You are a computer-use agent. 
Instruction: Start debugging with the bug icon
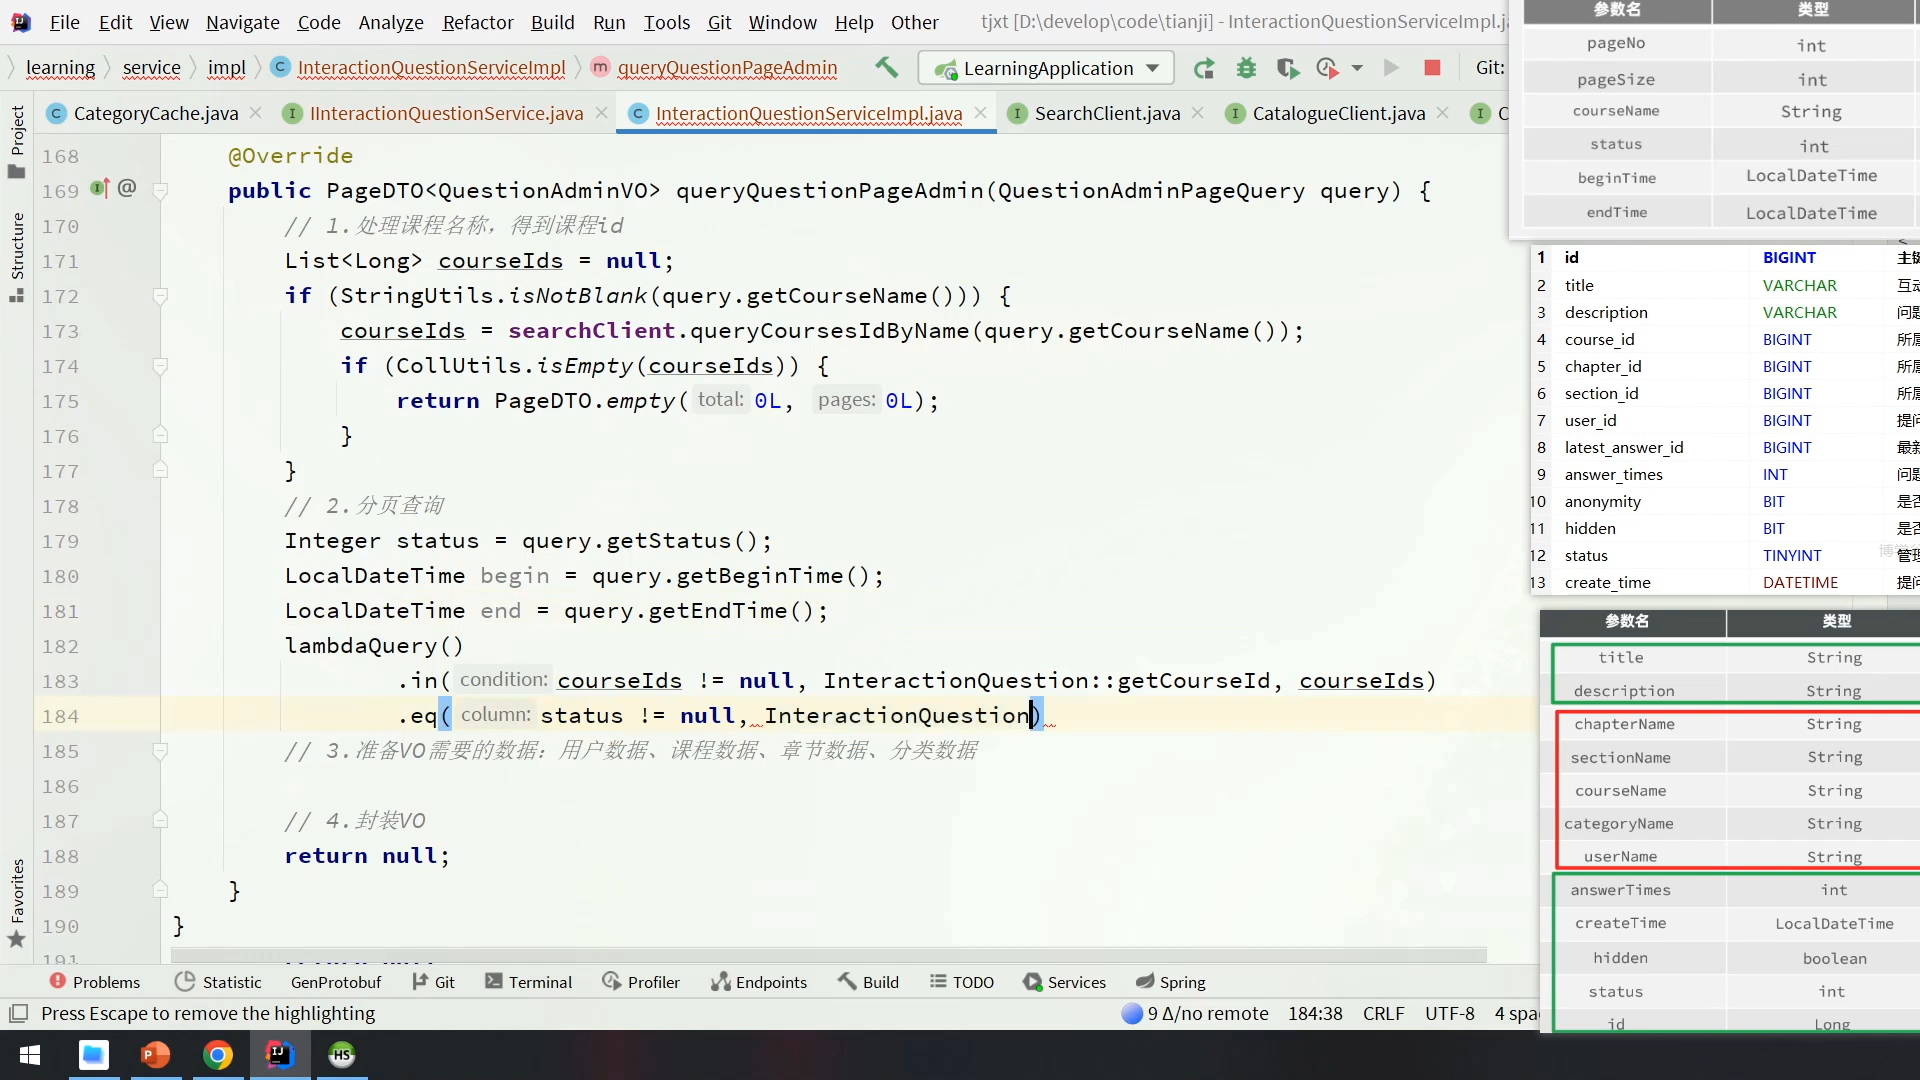pos(1246,68)
